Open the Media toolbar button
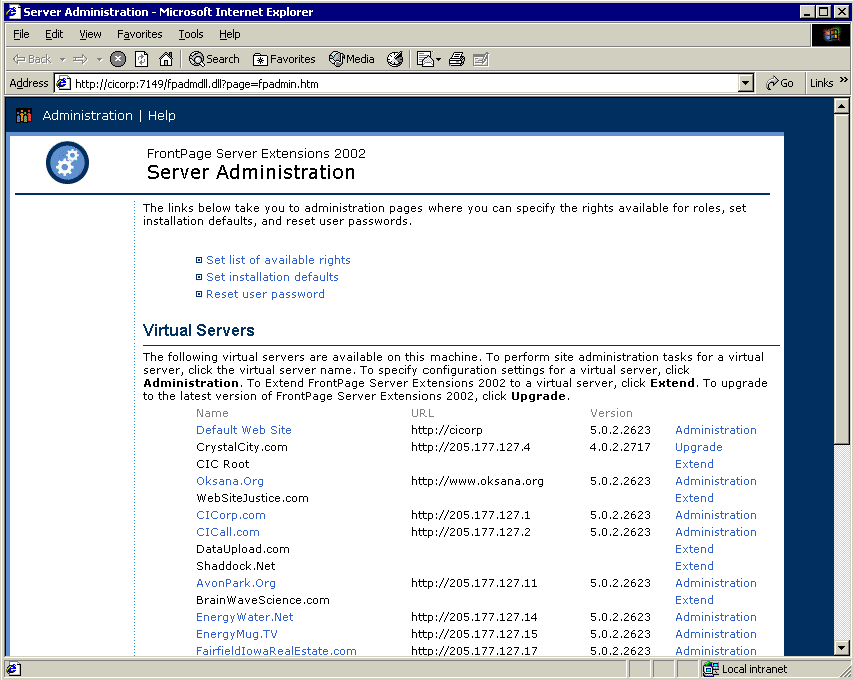 [352, 59]
